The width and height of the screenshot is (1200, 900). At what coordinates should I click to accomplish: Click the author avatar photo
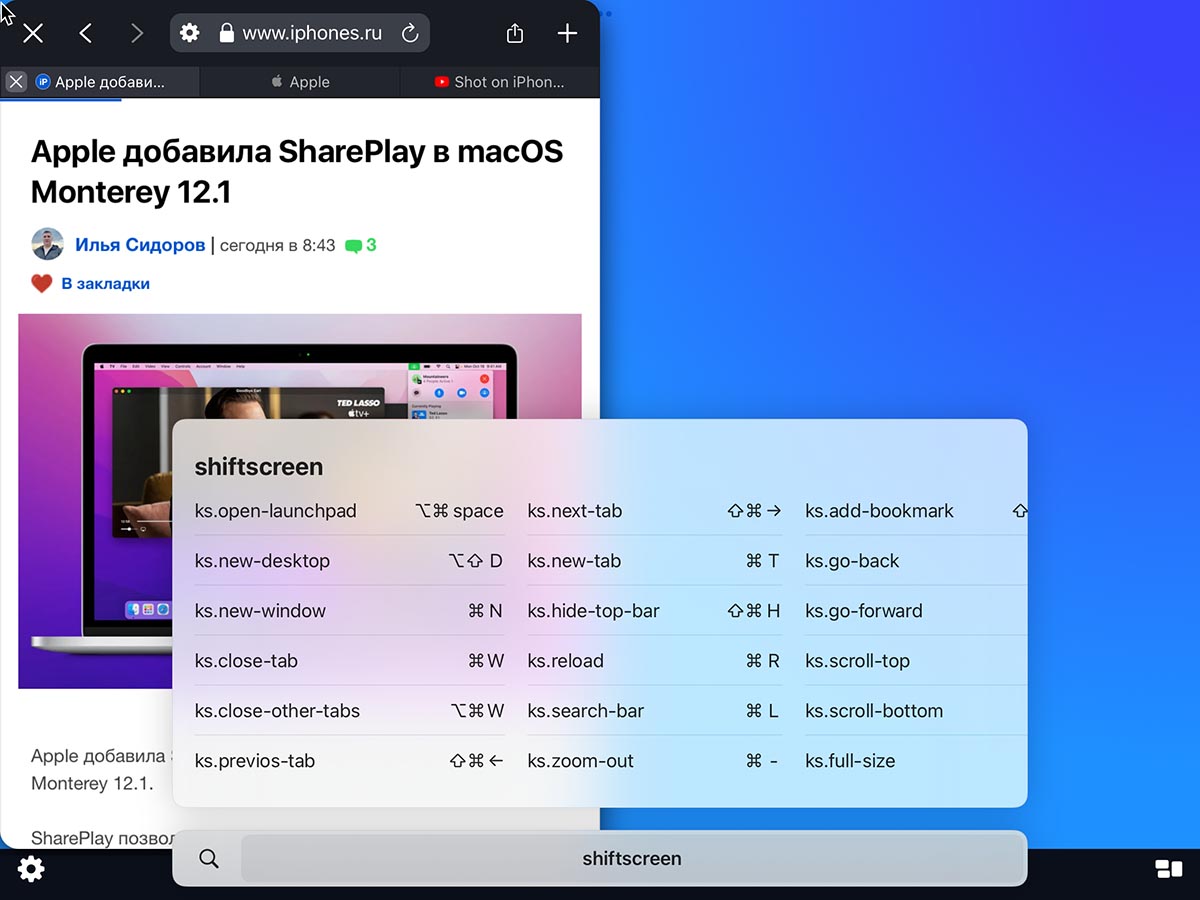[48, 245]
